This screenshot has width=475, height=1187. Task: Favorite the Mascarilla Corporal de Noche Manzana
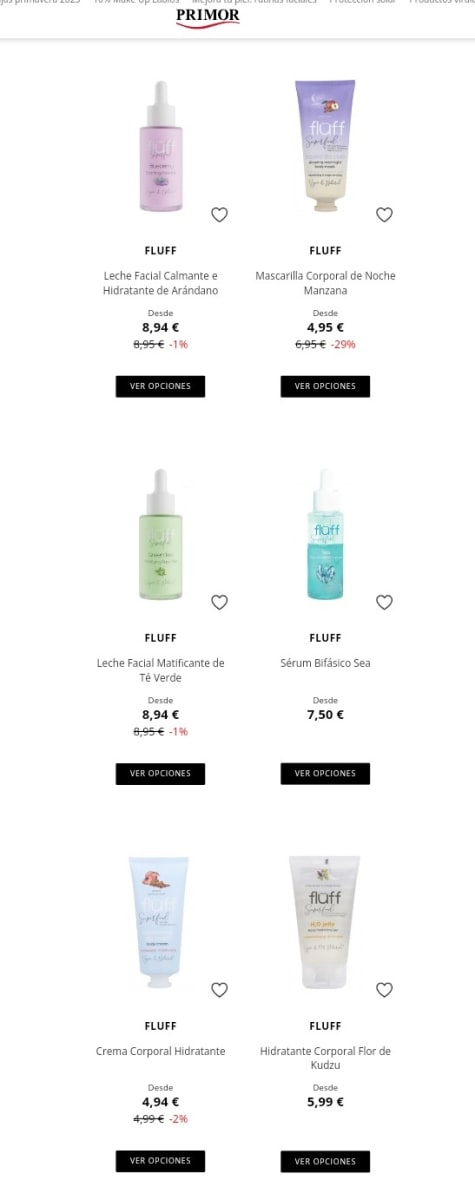click(384, 215)
